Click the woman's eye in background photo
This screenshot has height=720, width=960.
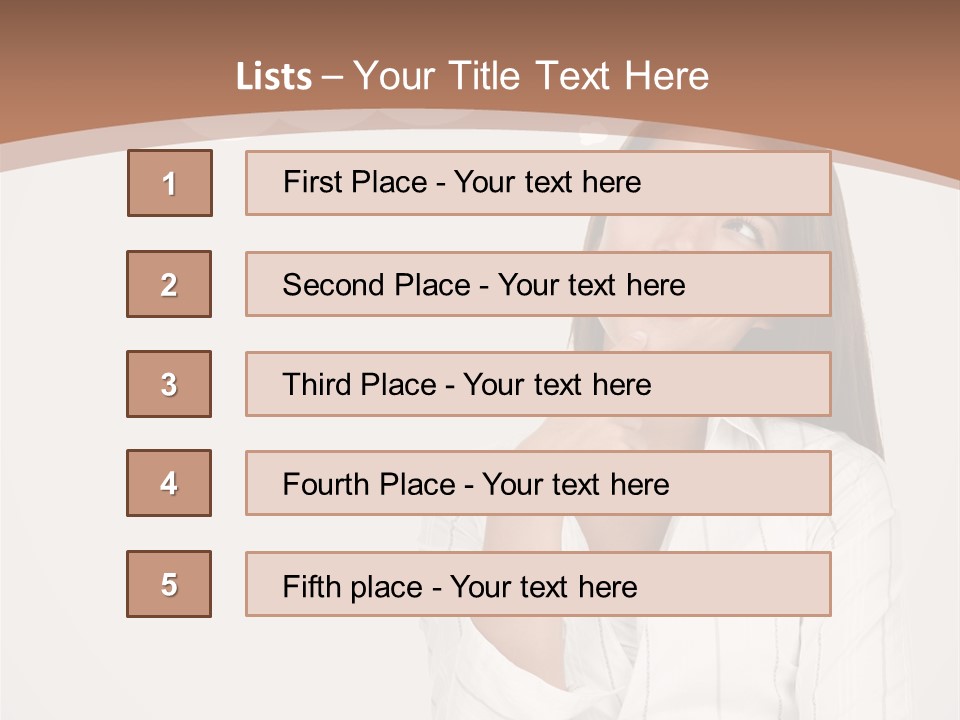coord(740,228)
